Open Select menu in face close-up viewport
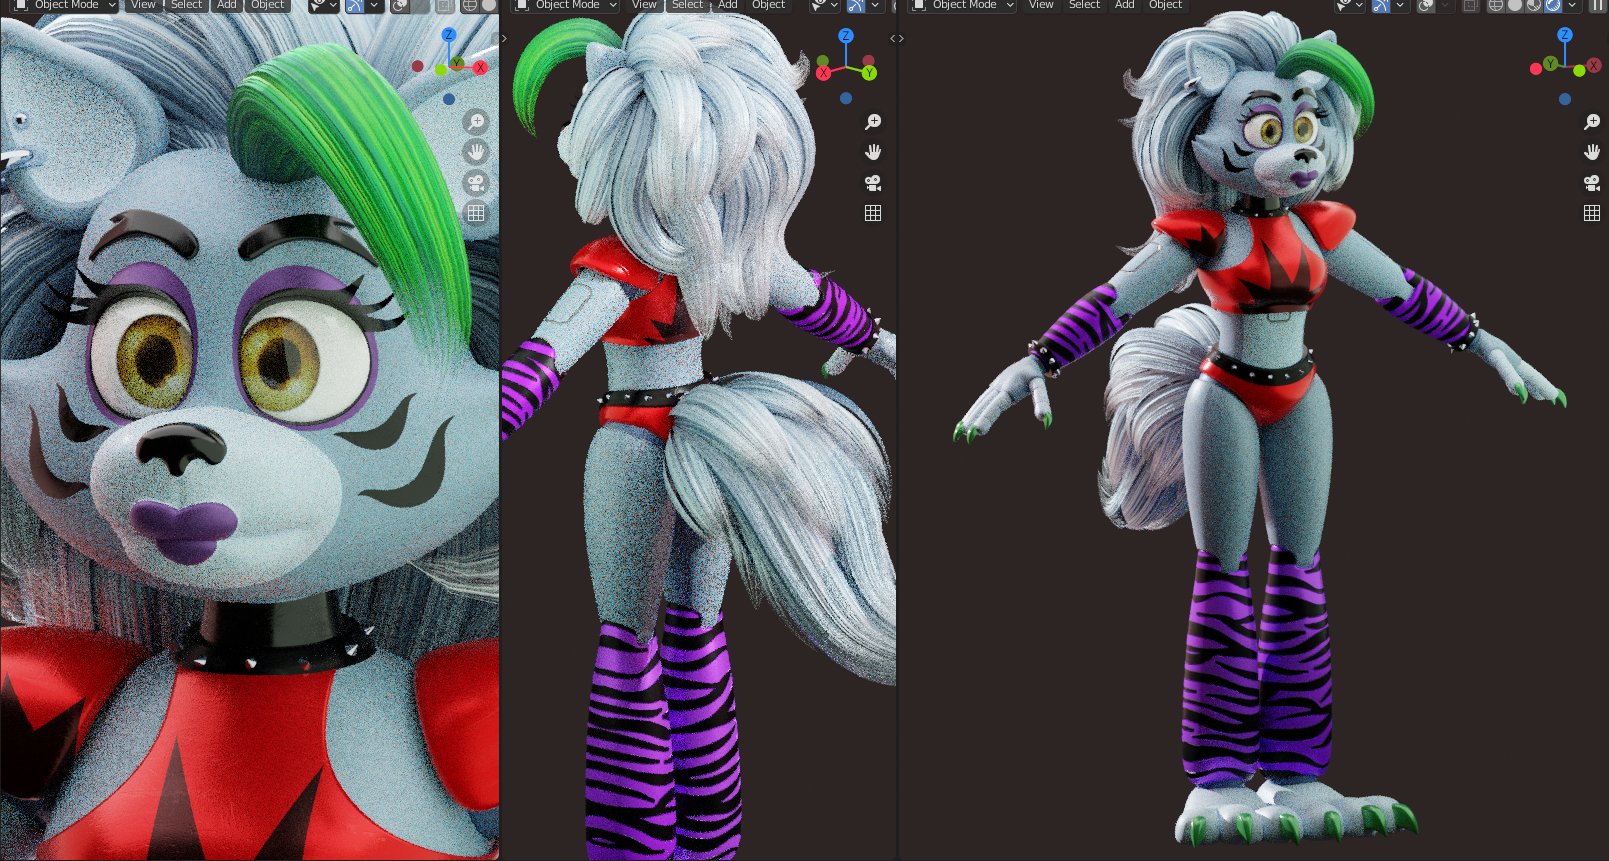This screenshot has width=1609, height=861. pyautogui.click(x=186, y=5)
